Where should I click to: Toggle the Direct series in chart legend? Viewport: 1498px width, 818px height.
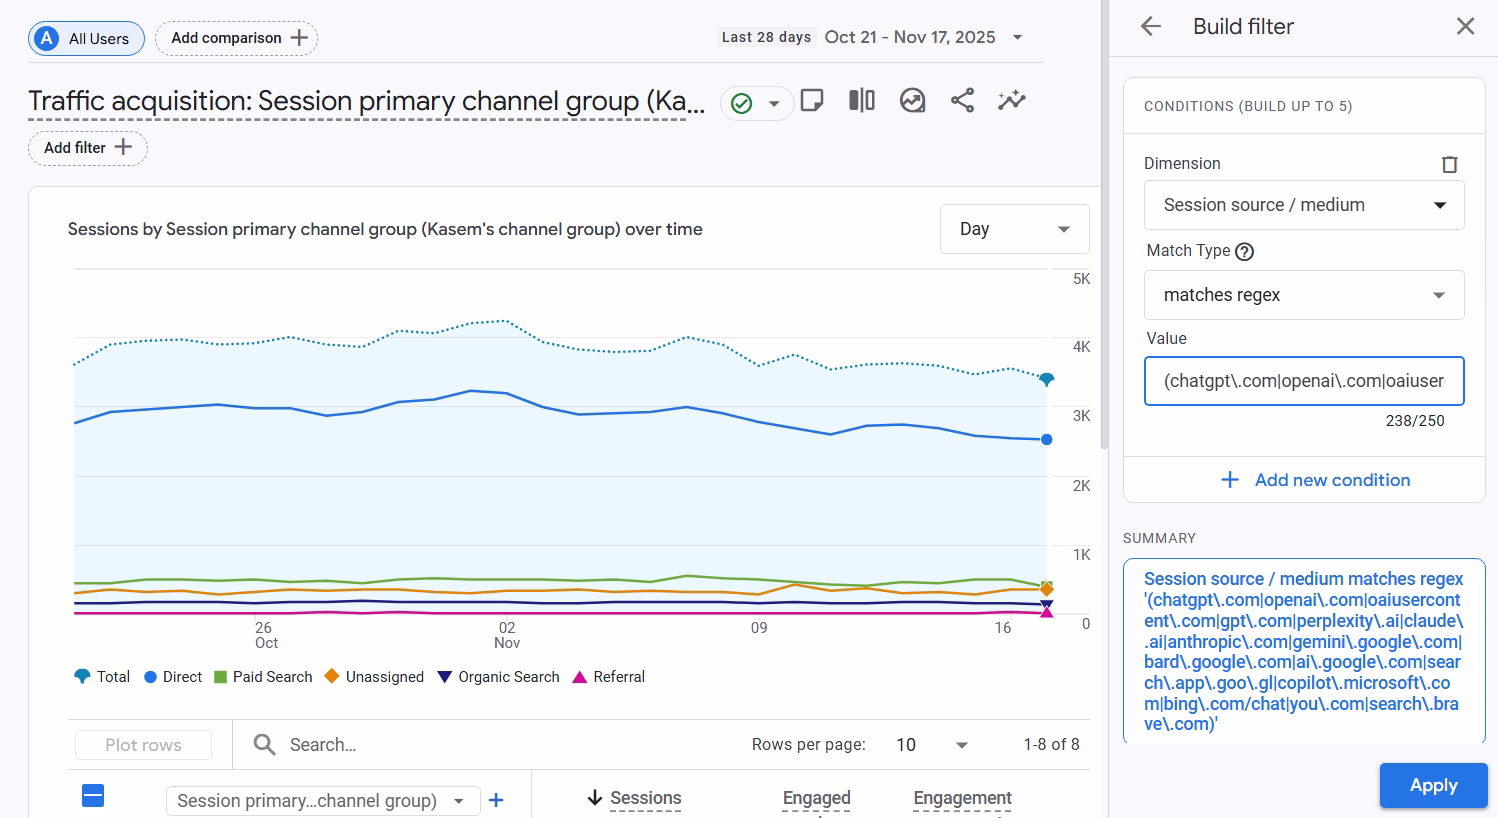(173, 677)
